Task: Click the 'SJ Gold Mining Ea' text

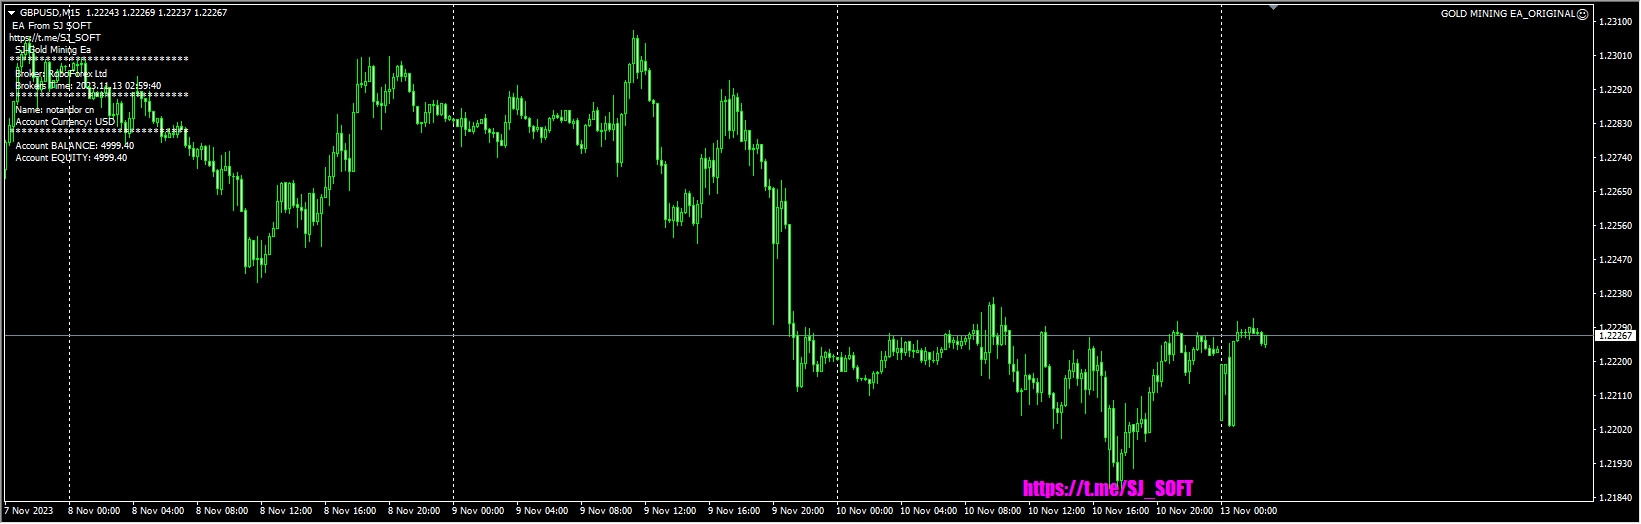Action: [x=53, y=49]
